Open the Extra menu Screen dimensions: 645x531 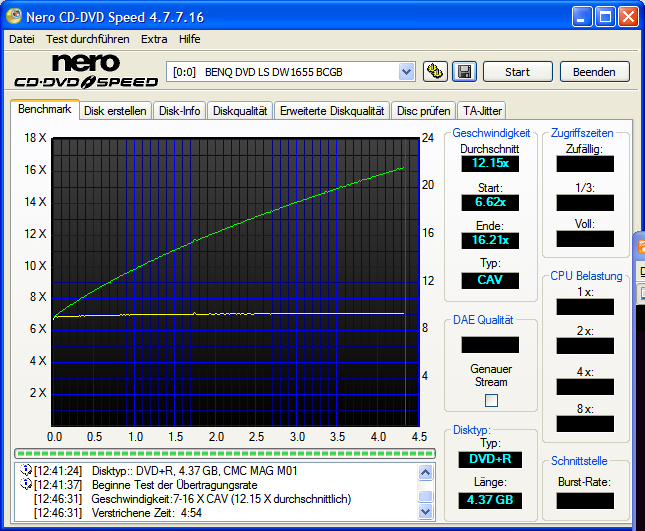[x=154, y=39]
